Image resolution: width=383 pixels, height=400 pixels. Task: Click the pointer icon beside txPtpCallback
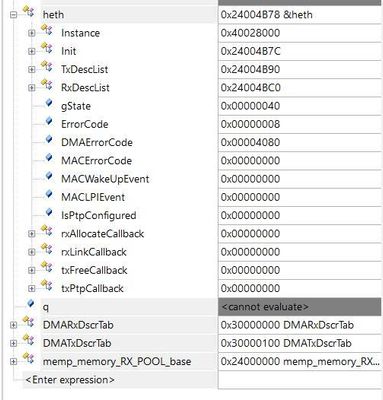point(47,286)
